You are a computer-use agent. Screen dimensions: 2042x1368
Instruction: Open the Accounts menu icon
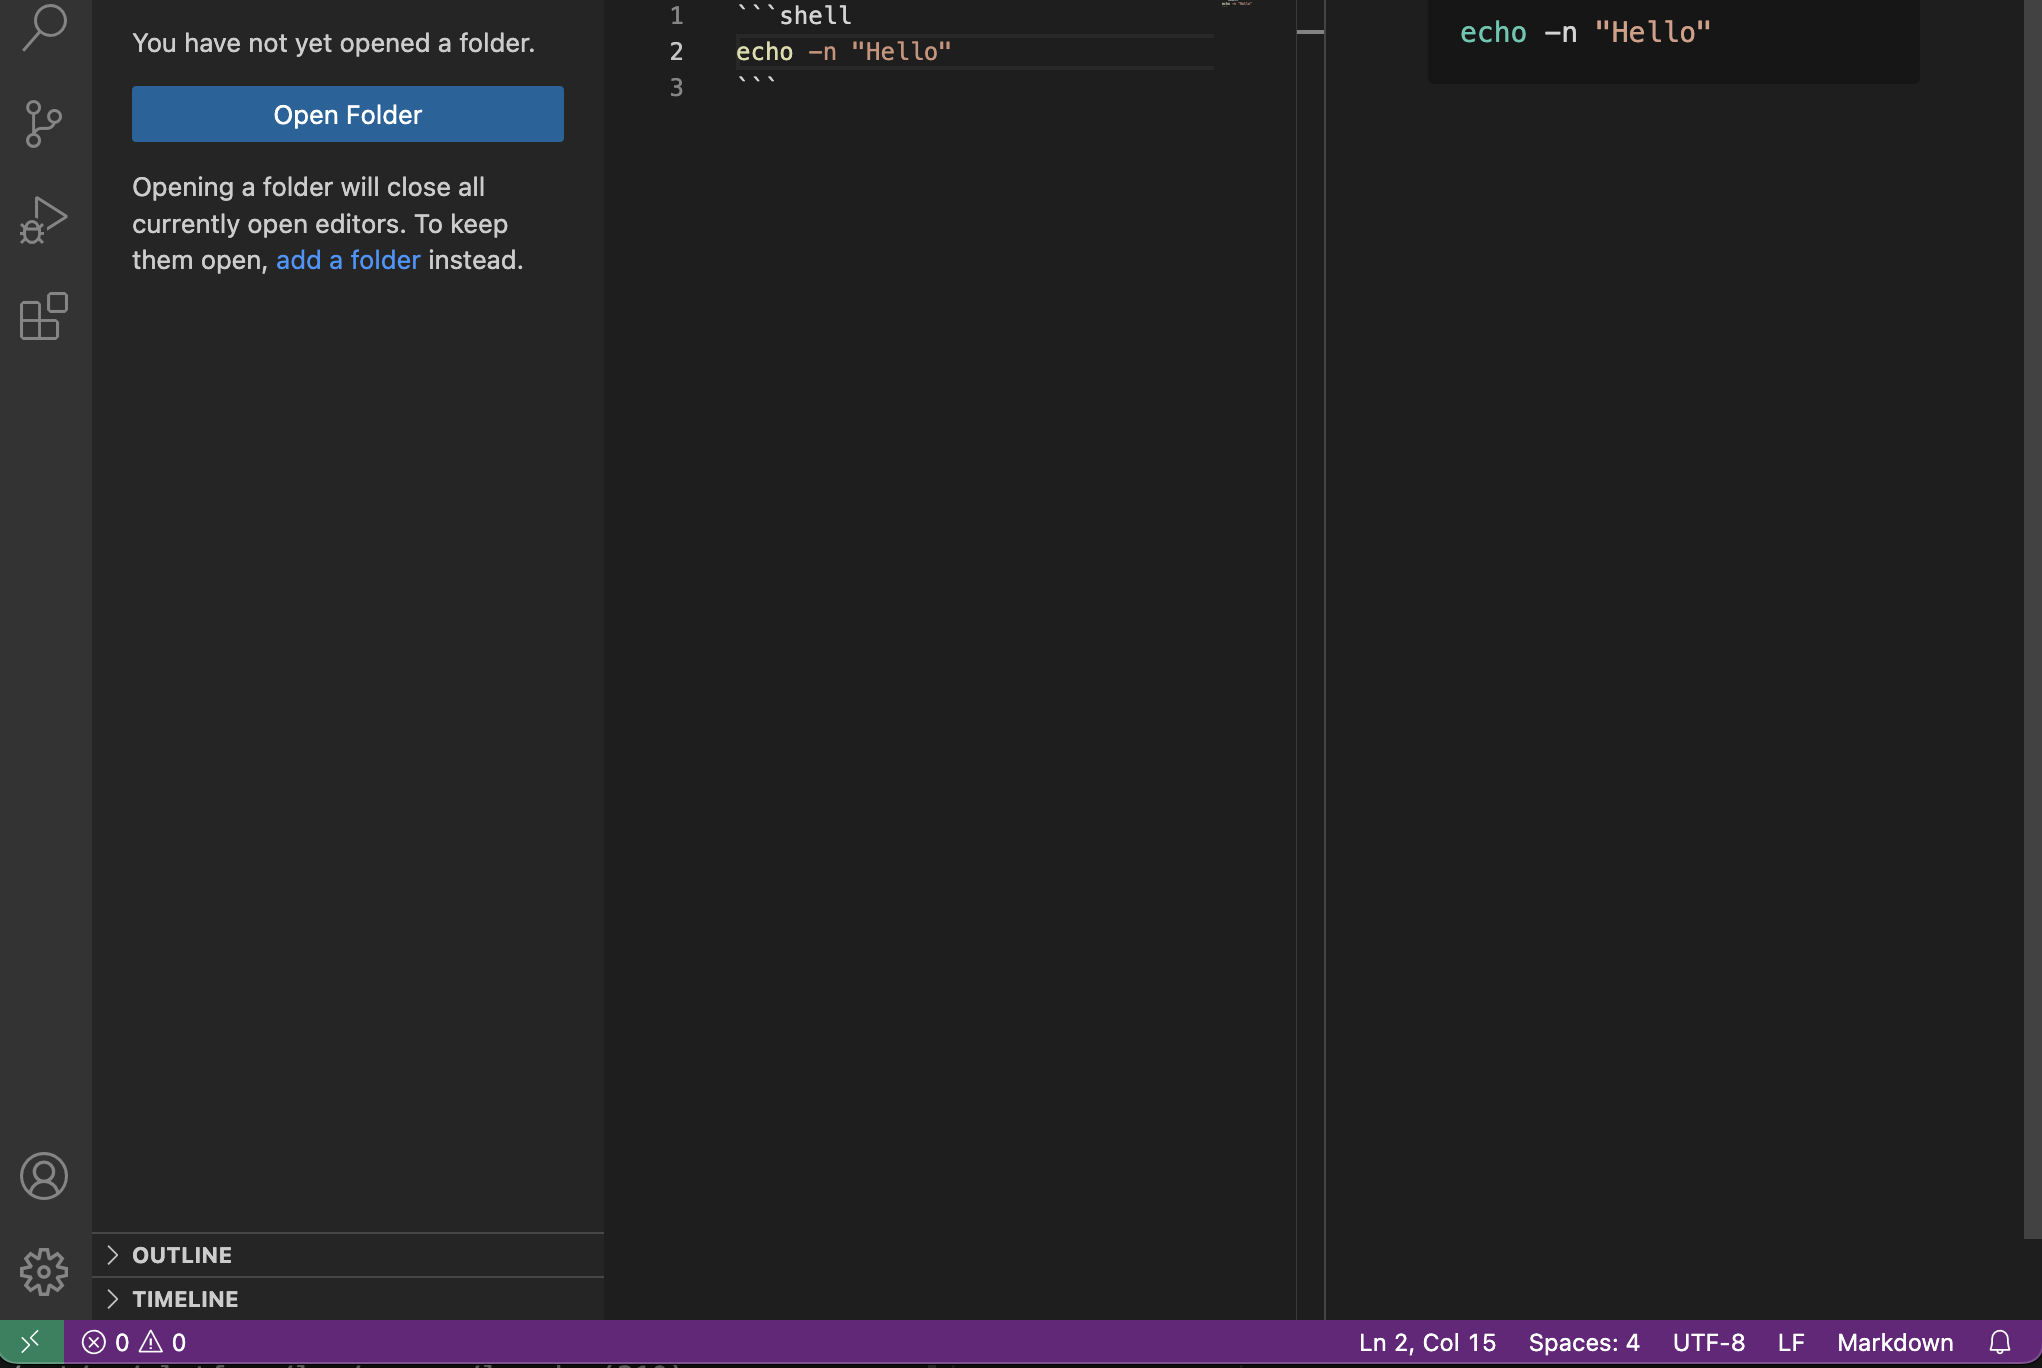pyautogui.click(x=44, y=1176)
